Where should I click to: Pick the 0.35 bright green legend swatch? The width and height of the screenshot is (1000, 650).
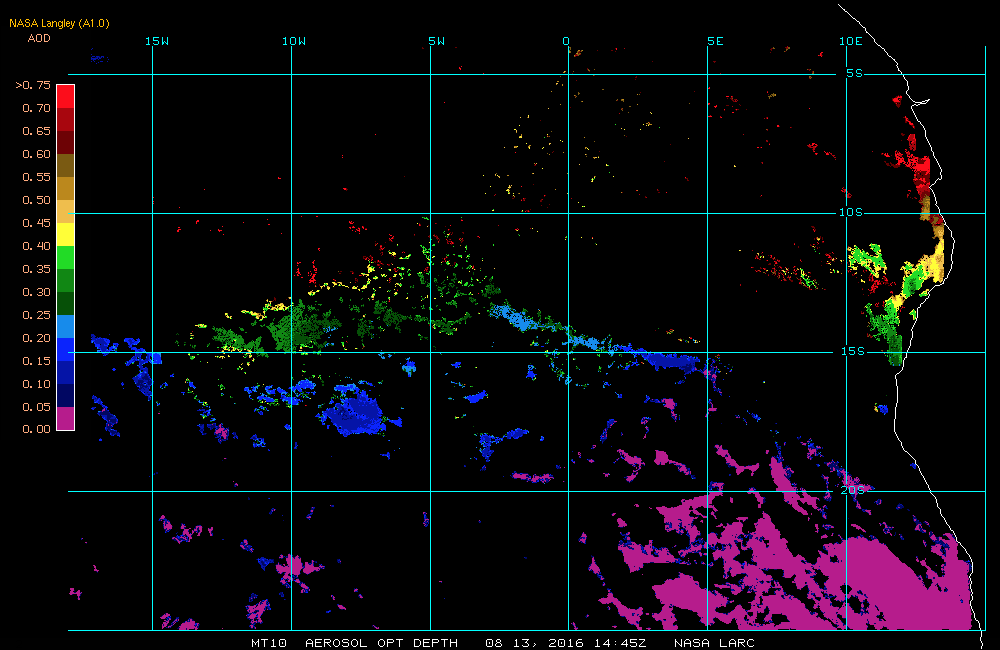(66, 257)
